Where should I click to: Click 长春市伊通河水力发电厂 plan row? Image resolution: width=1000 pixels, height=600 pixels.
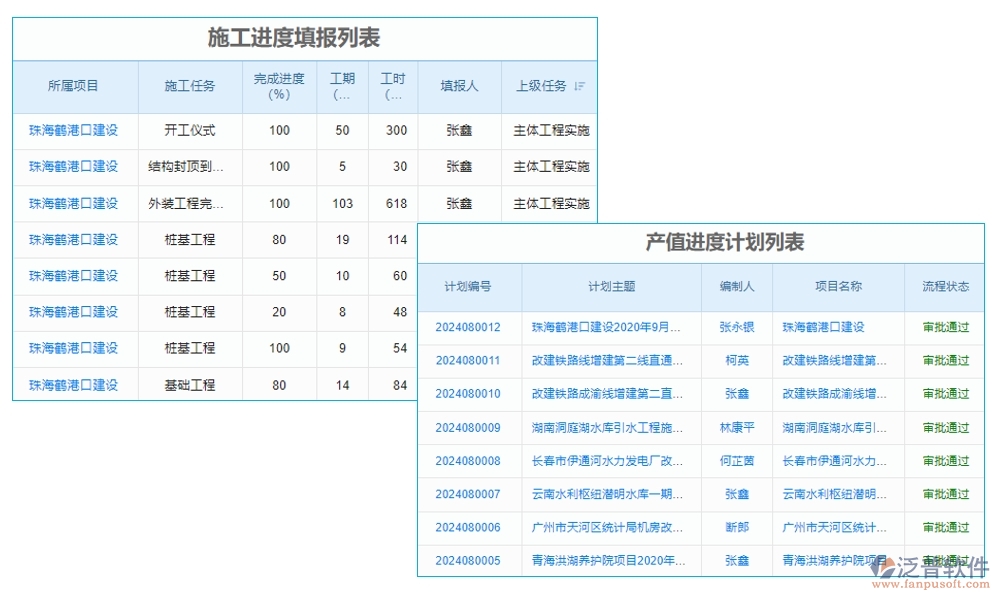pyautogui.click(x=610, y=460)
